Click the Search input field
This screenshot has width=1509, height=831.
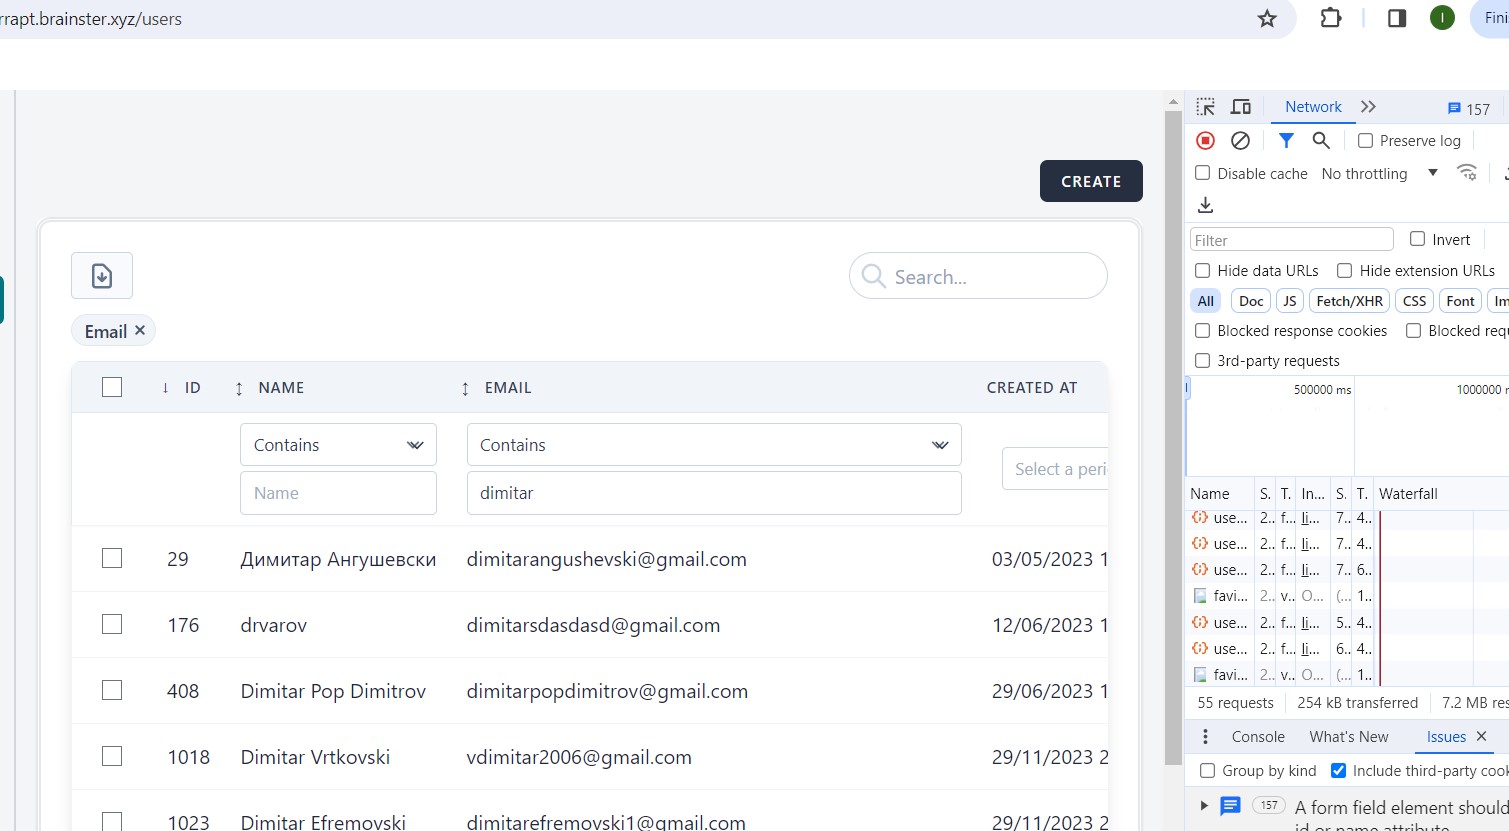click(990, 277)
